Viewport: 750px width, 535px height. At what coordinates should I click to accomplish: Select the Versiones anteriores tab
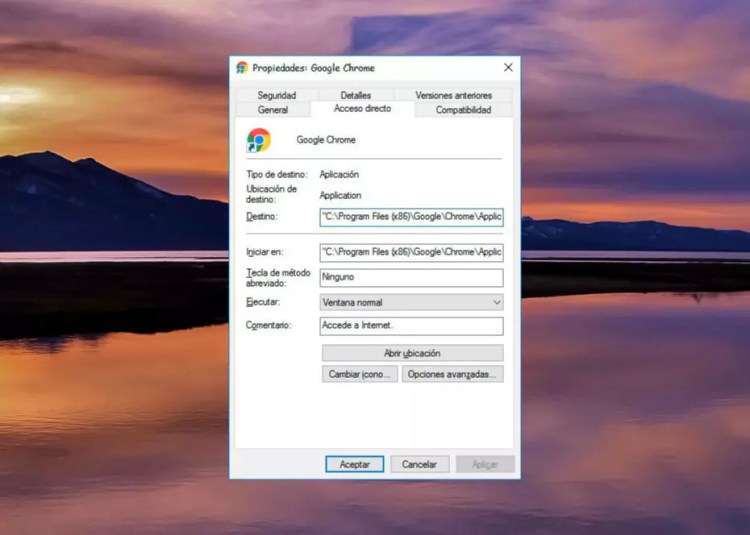click(453, 95)
